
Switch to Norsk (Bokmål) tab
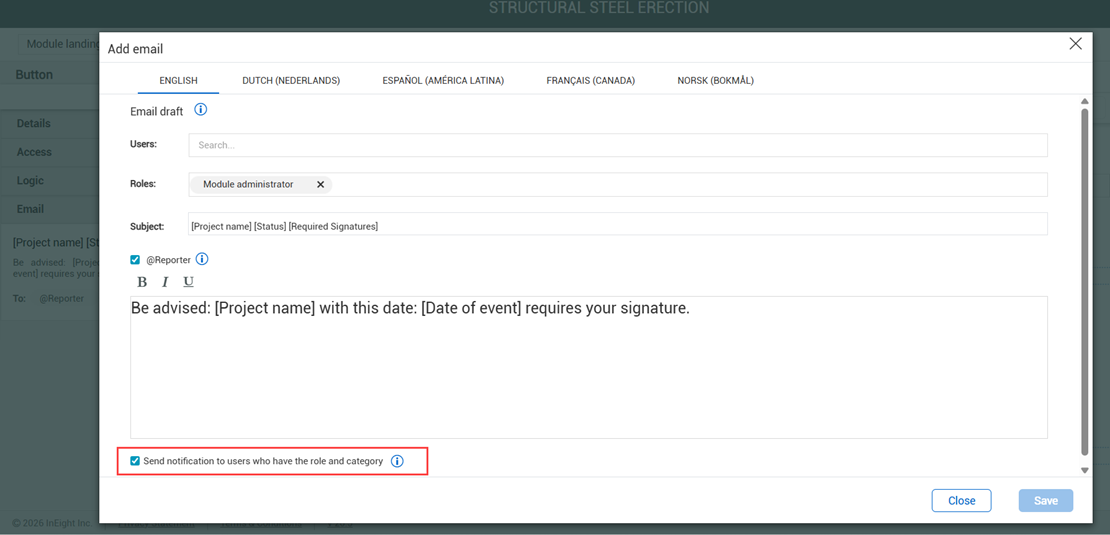(x=715, y=80)
